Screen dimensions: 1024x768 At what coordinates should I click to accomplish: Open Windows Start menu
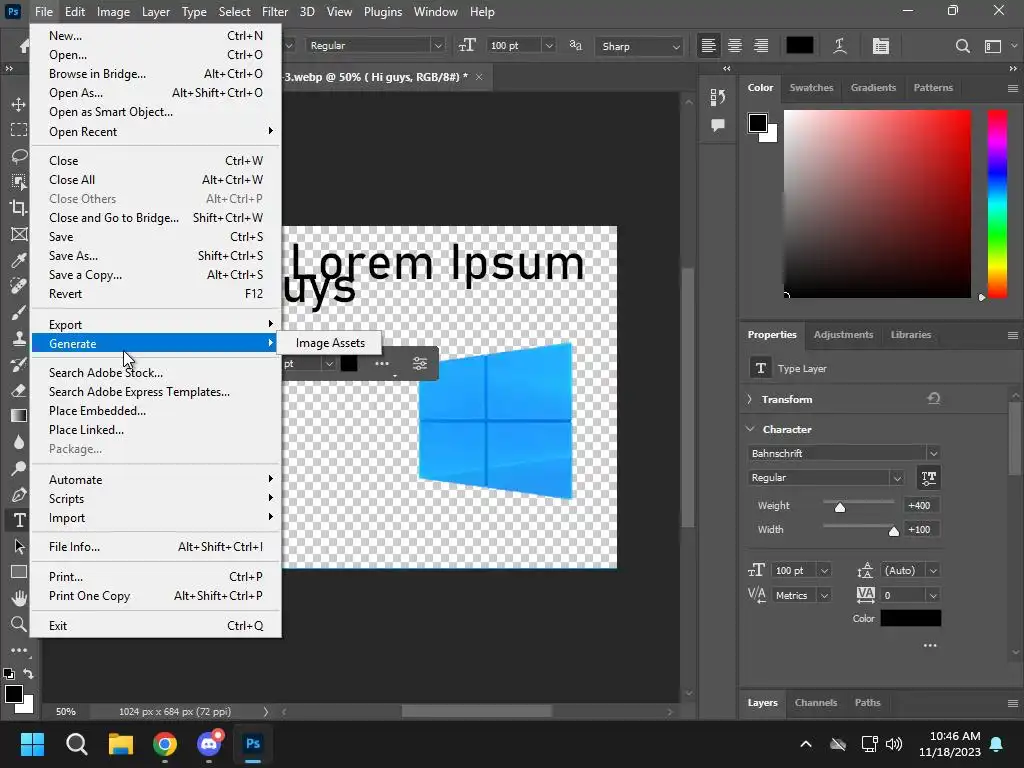click(x=32, y=744)
